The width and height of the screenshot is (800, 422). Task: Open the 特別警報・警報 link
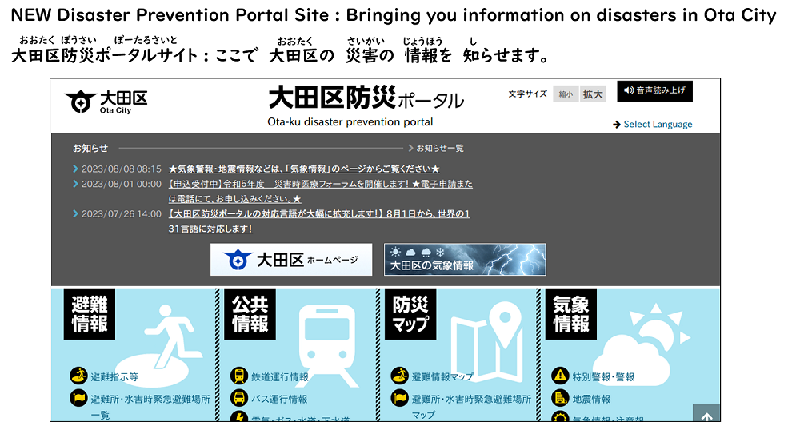click(x=603, y=377)
